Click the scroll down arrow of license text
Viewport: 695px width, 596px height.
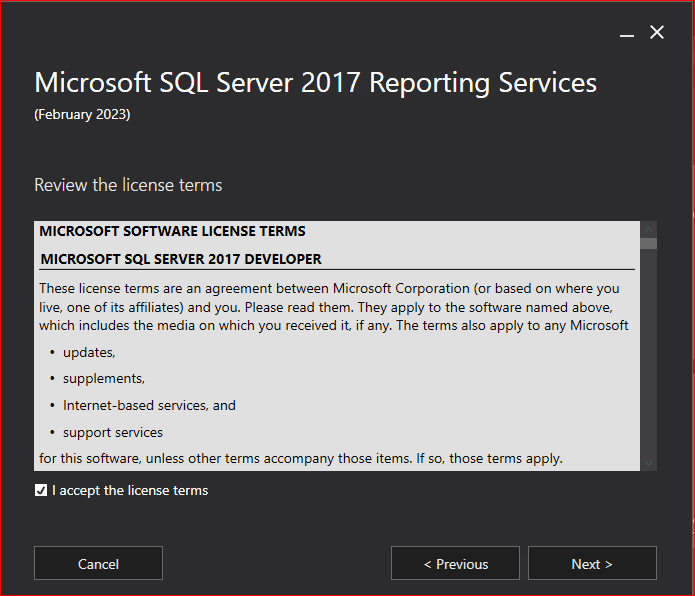(x=649, y=463)
